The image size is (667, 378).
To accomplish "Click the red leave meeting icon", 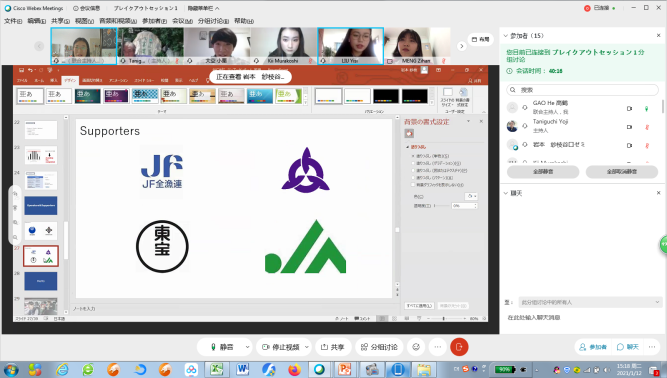I will (x=459, y=347).
